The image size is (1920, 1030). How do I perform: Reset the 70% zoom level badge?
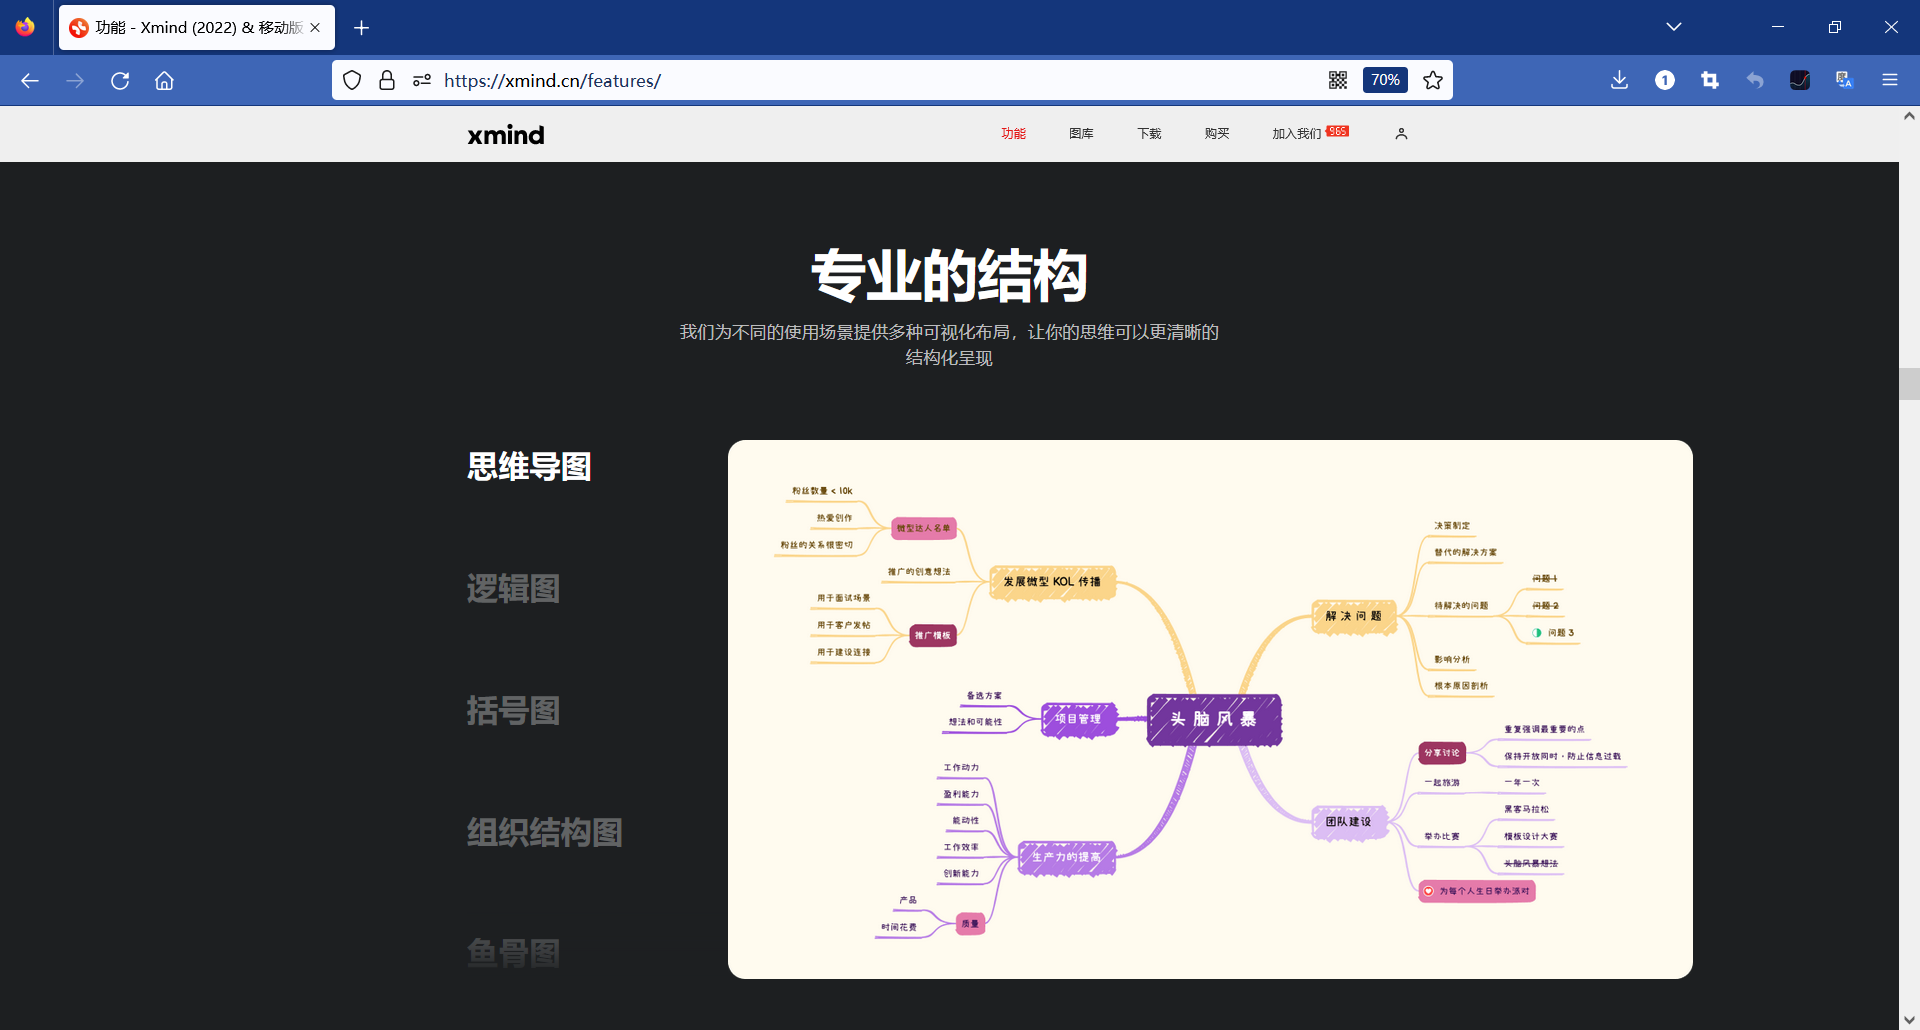pos(1385,80)
